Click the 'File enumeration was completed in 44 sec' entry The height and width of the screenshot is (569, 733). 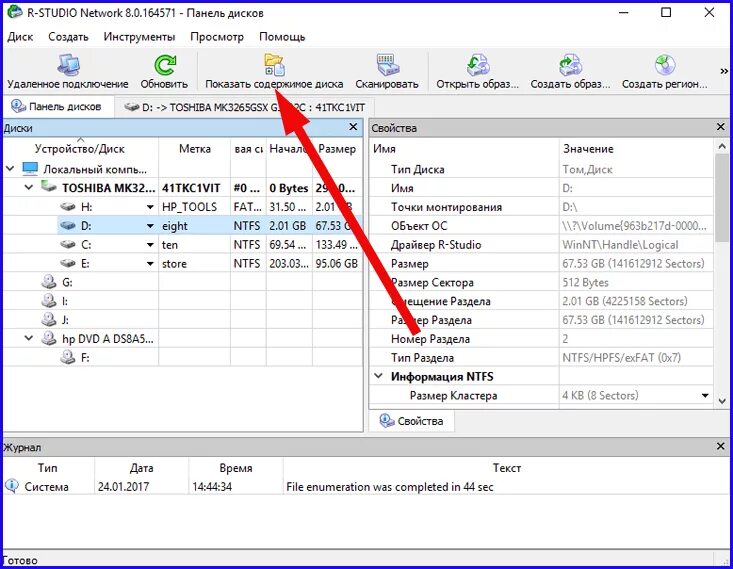tap(389, 487)
